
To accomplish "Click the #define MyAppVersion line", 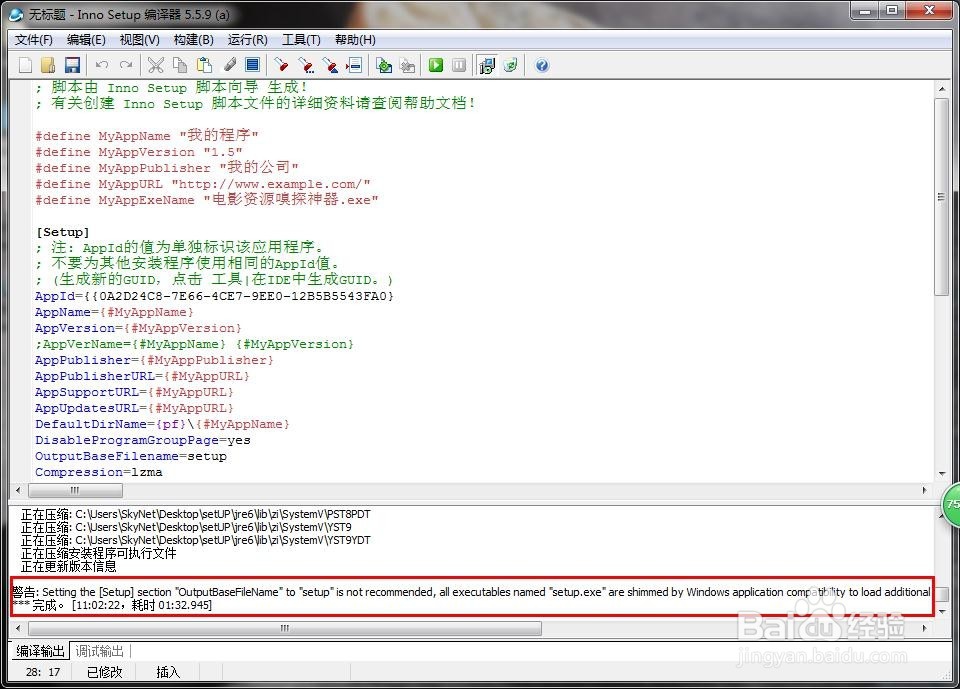I will coord(138,151).
